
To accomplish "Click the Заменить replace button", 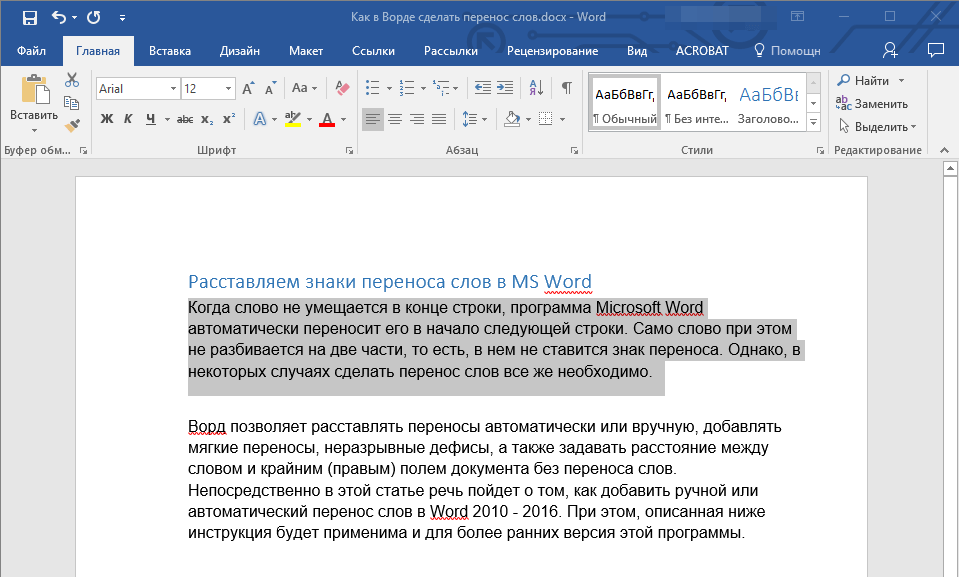I will click(x=872, y=103).
